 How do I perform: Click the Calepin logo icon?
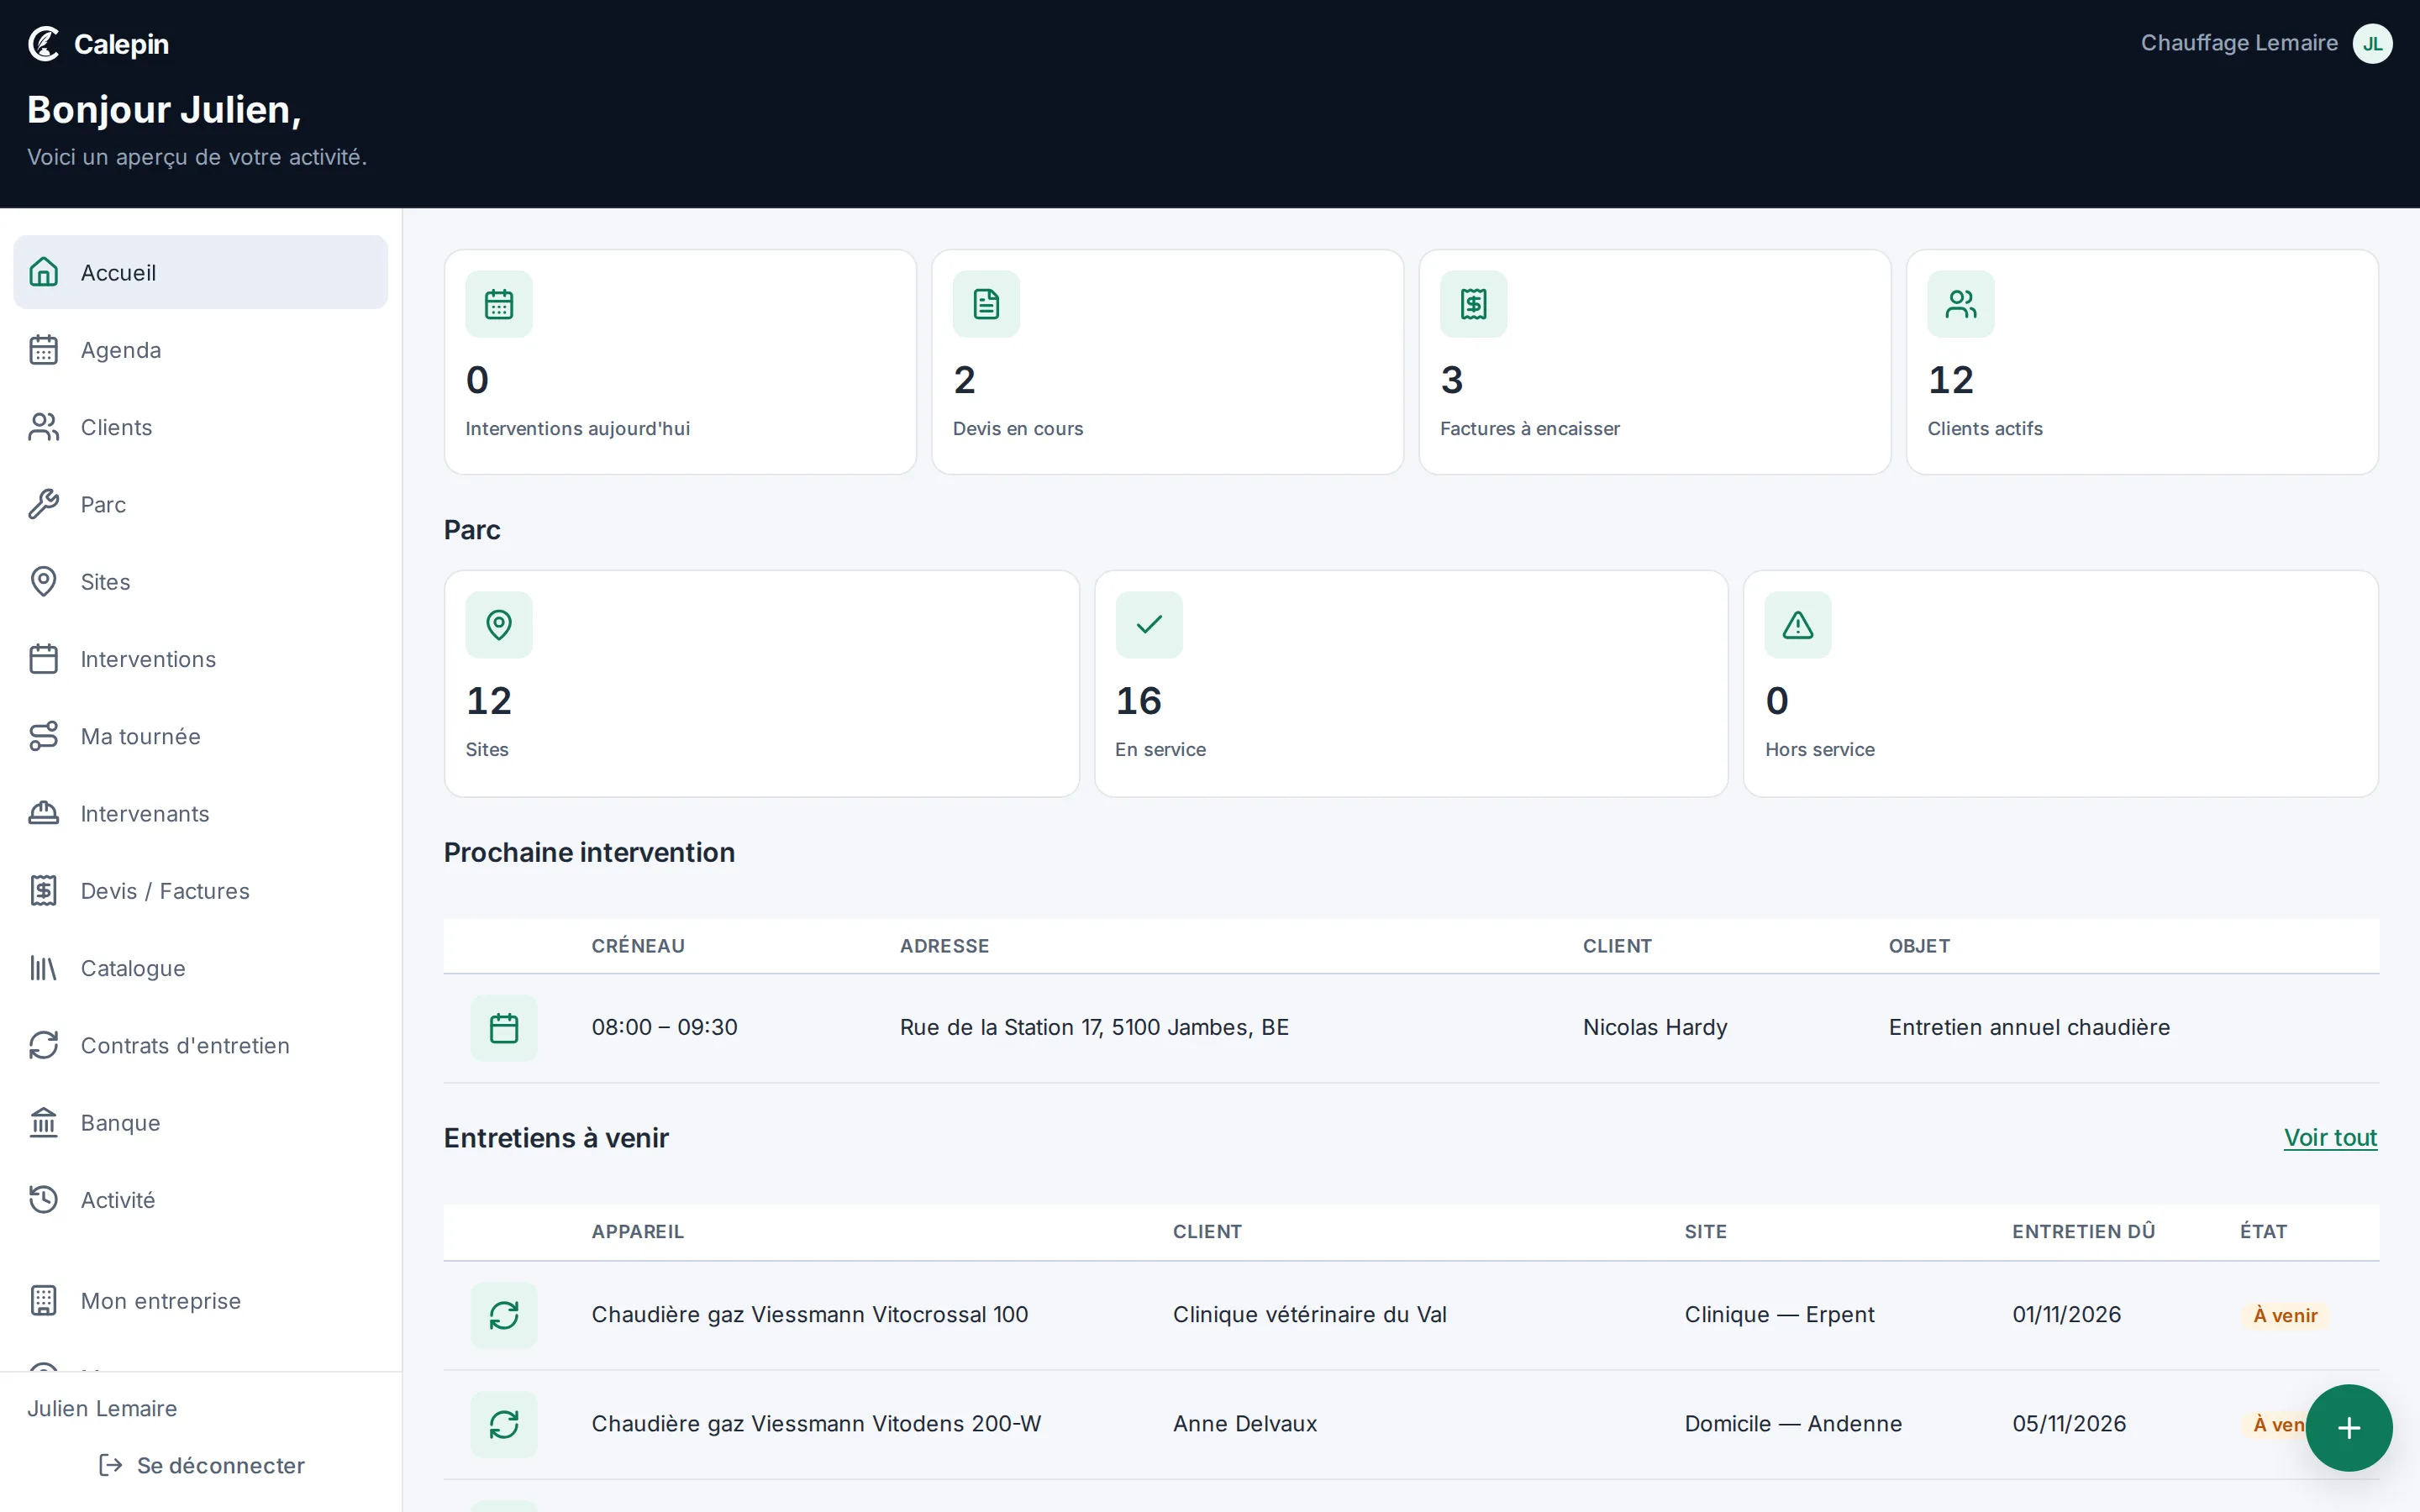pyautogui.click(x=44, y=44)
